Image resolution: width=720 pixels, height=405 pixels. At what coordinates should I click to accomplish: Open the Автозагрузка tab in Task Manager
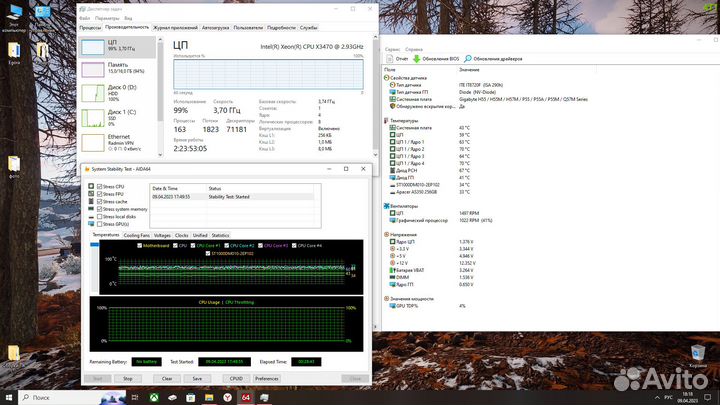point(215,28)
